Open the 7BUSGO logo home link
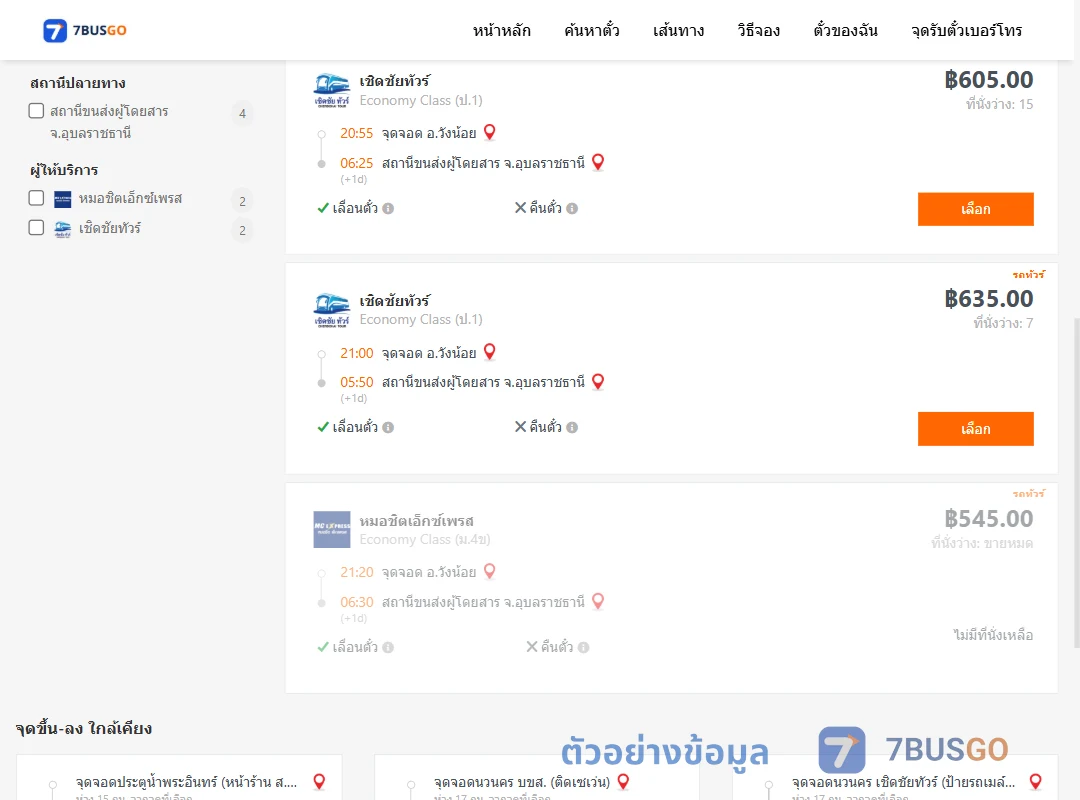1080x800 pixels. [x=85, y=30]
